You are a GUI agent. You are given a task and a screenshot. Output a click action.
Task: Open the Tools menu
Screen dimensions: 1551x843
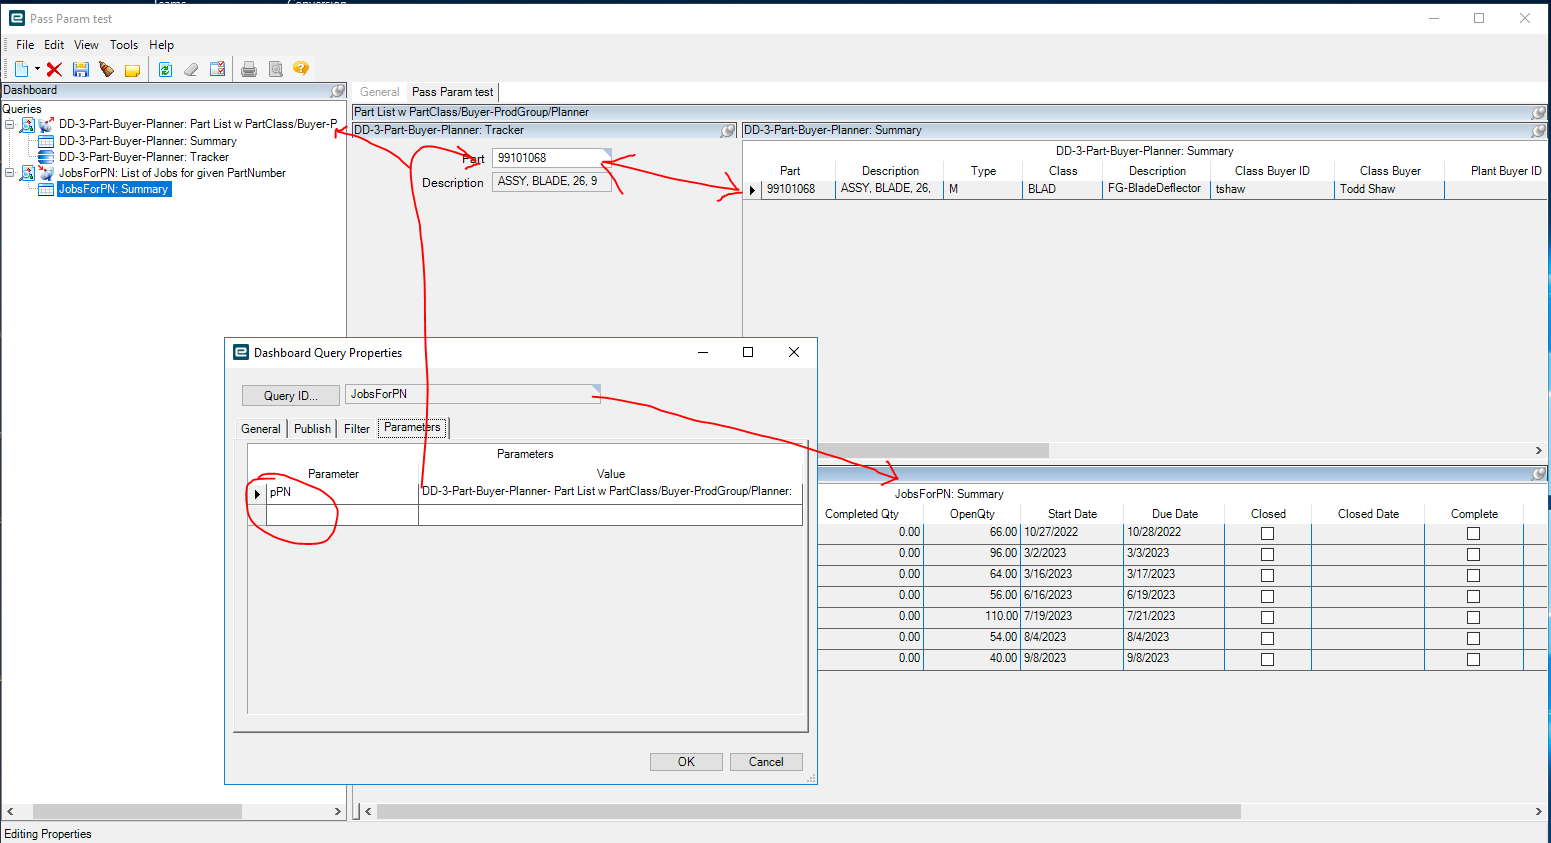coord(124,45)
